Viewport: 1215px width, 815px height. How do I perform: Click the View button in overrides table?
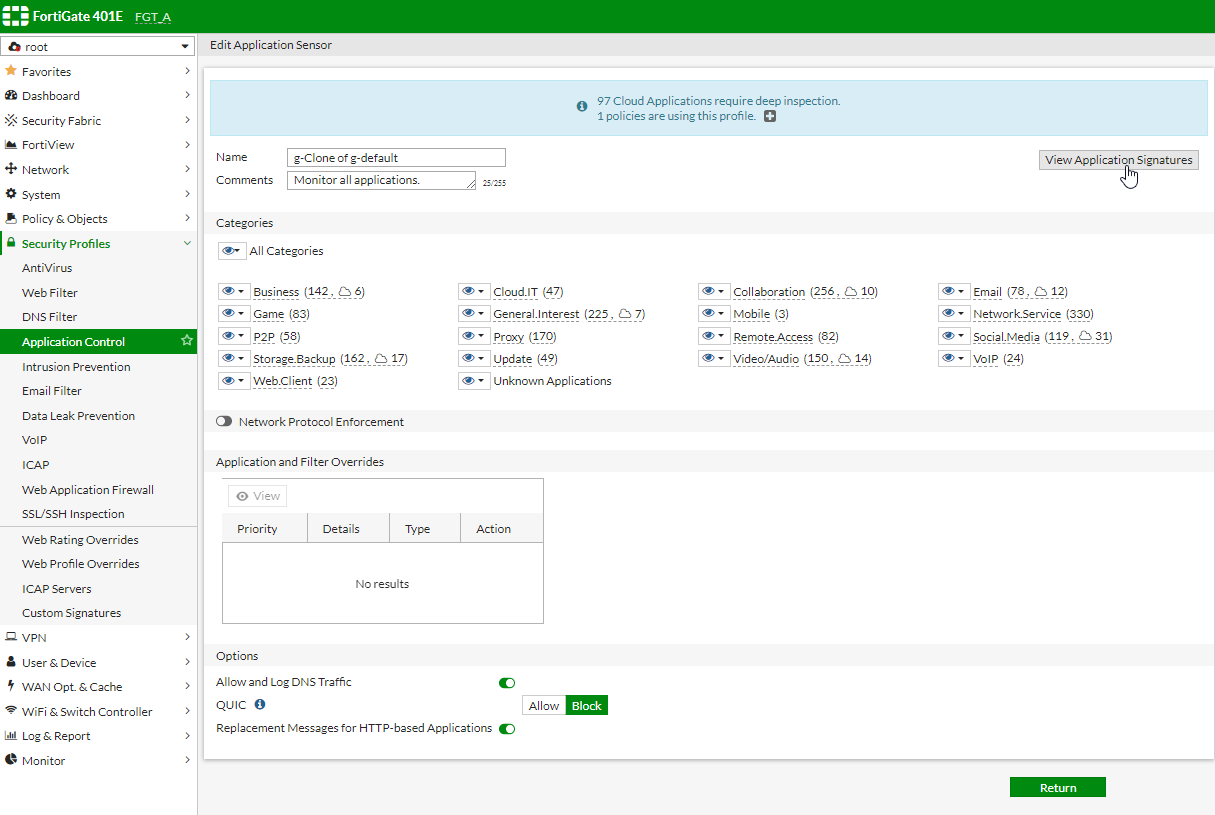[x=258, y=496]
